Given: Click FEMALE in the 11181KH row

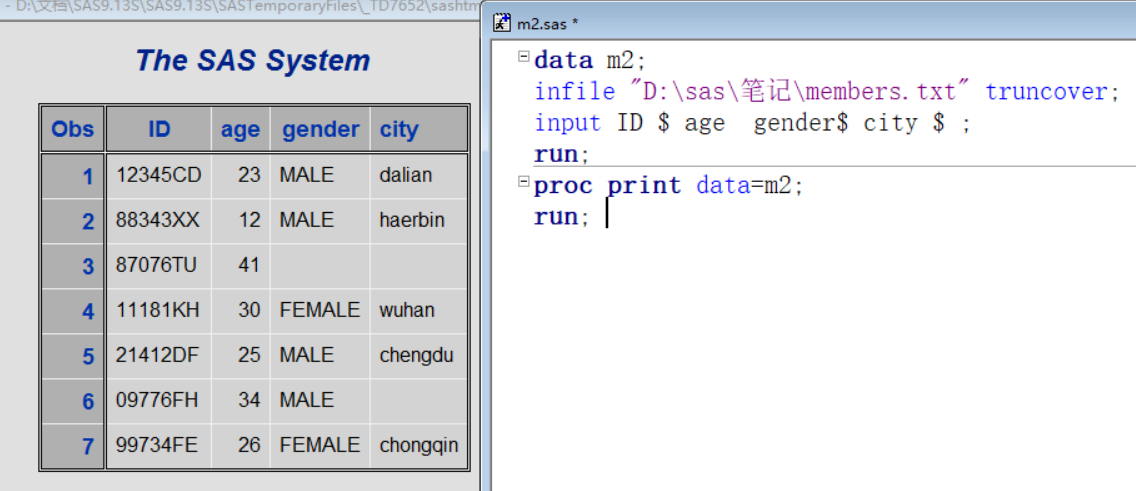Looking at the screenshot, I should [320, 310].
